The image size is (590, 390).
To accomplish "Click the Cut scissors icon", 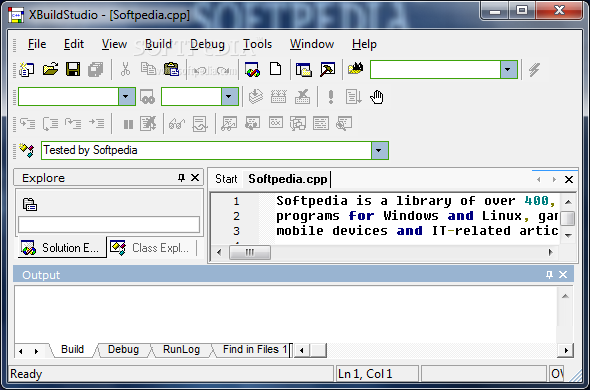I will pyautogui.click(x=125, y=70).
